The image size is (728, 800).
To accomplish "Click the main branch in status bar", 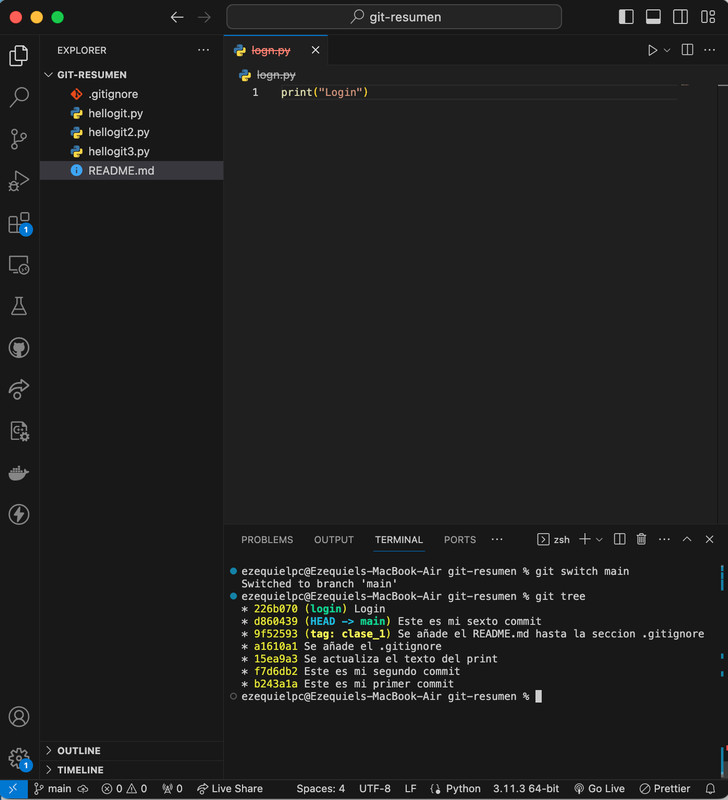I will pyautogui.click(x=53, y=789).
